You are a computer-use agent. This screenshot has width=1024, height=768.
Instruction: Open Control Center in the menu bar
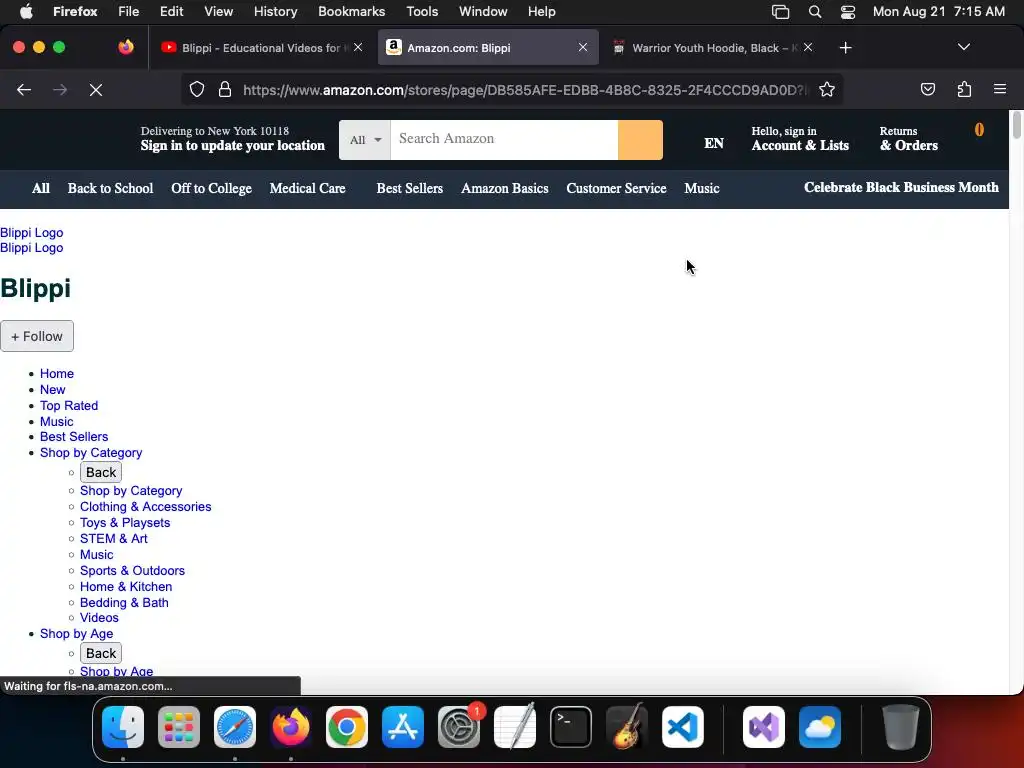tap(848, 11)
